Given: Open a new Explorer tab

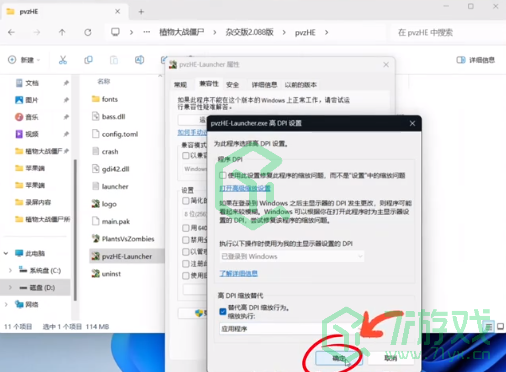Looking at the screenshot, I should (141, 12).
